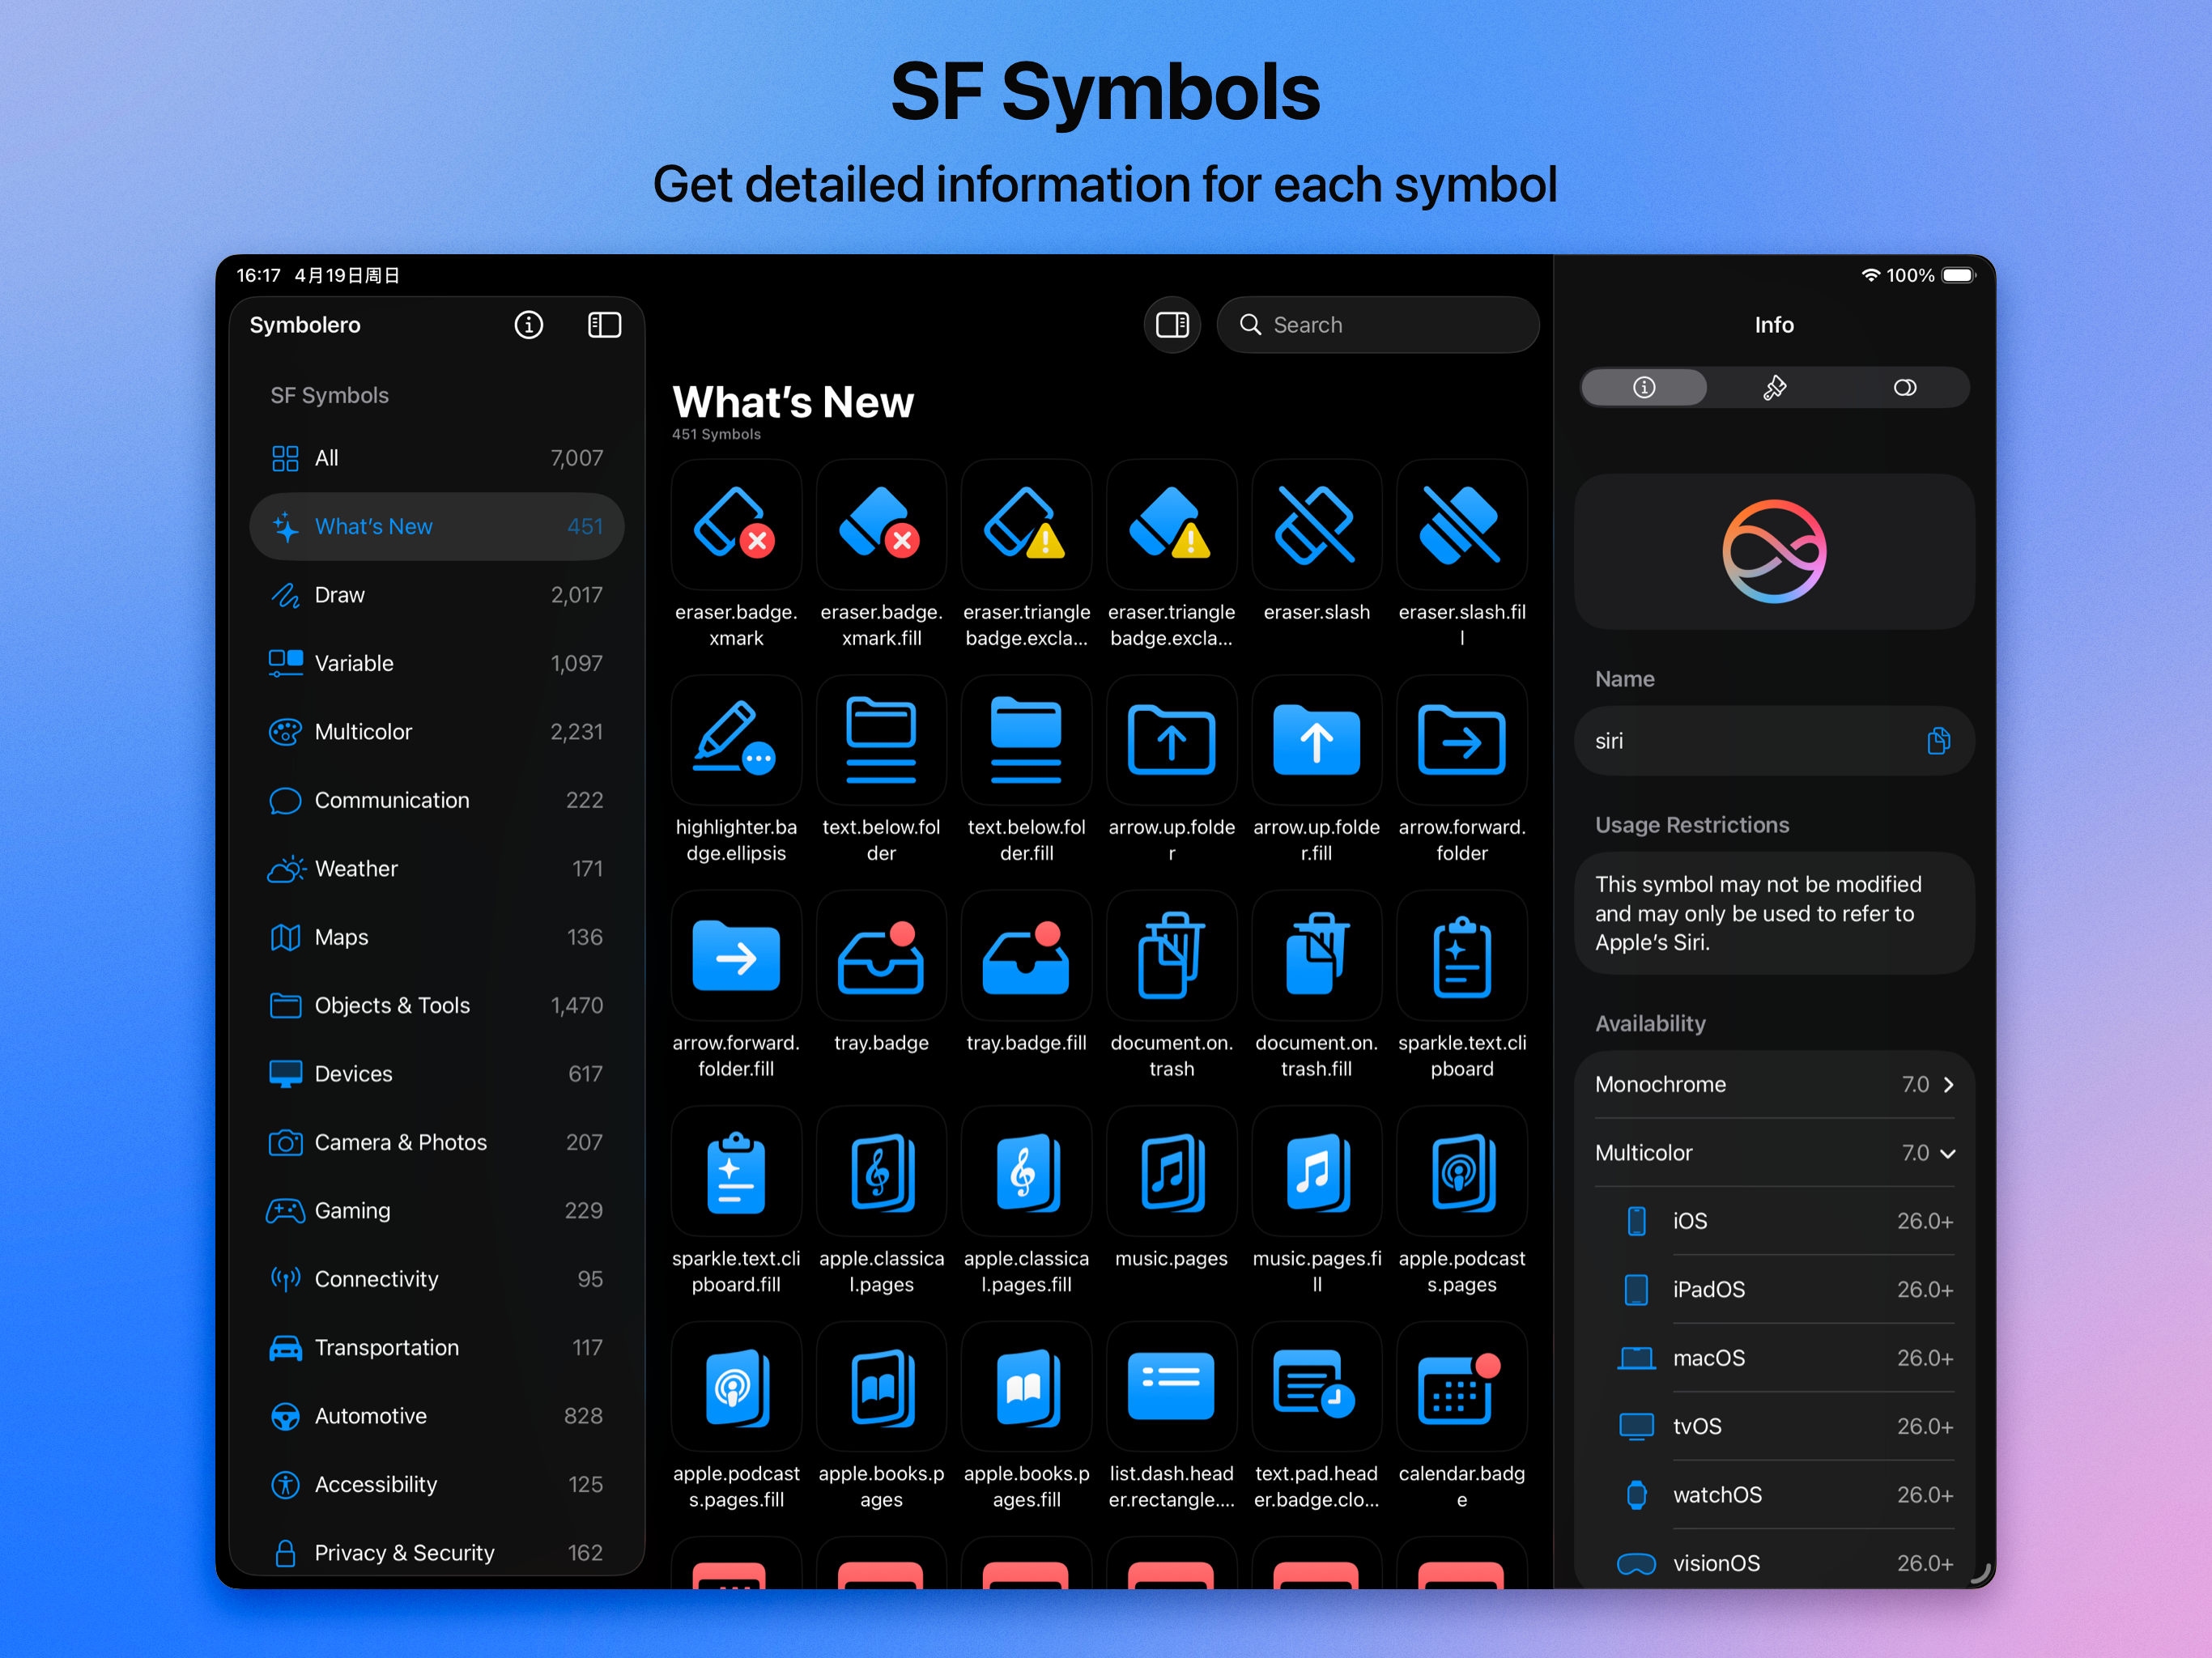This screenshot has width=2212, height=1658.
Task: Open the Communication category
Action: (437, 800)
